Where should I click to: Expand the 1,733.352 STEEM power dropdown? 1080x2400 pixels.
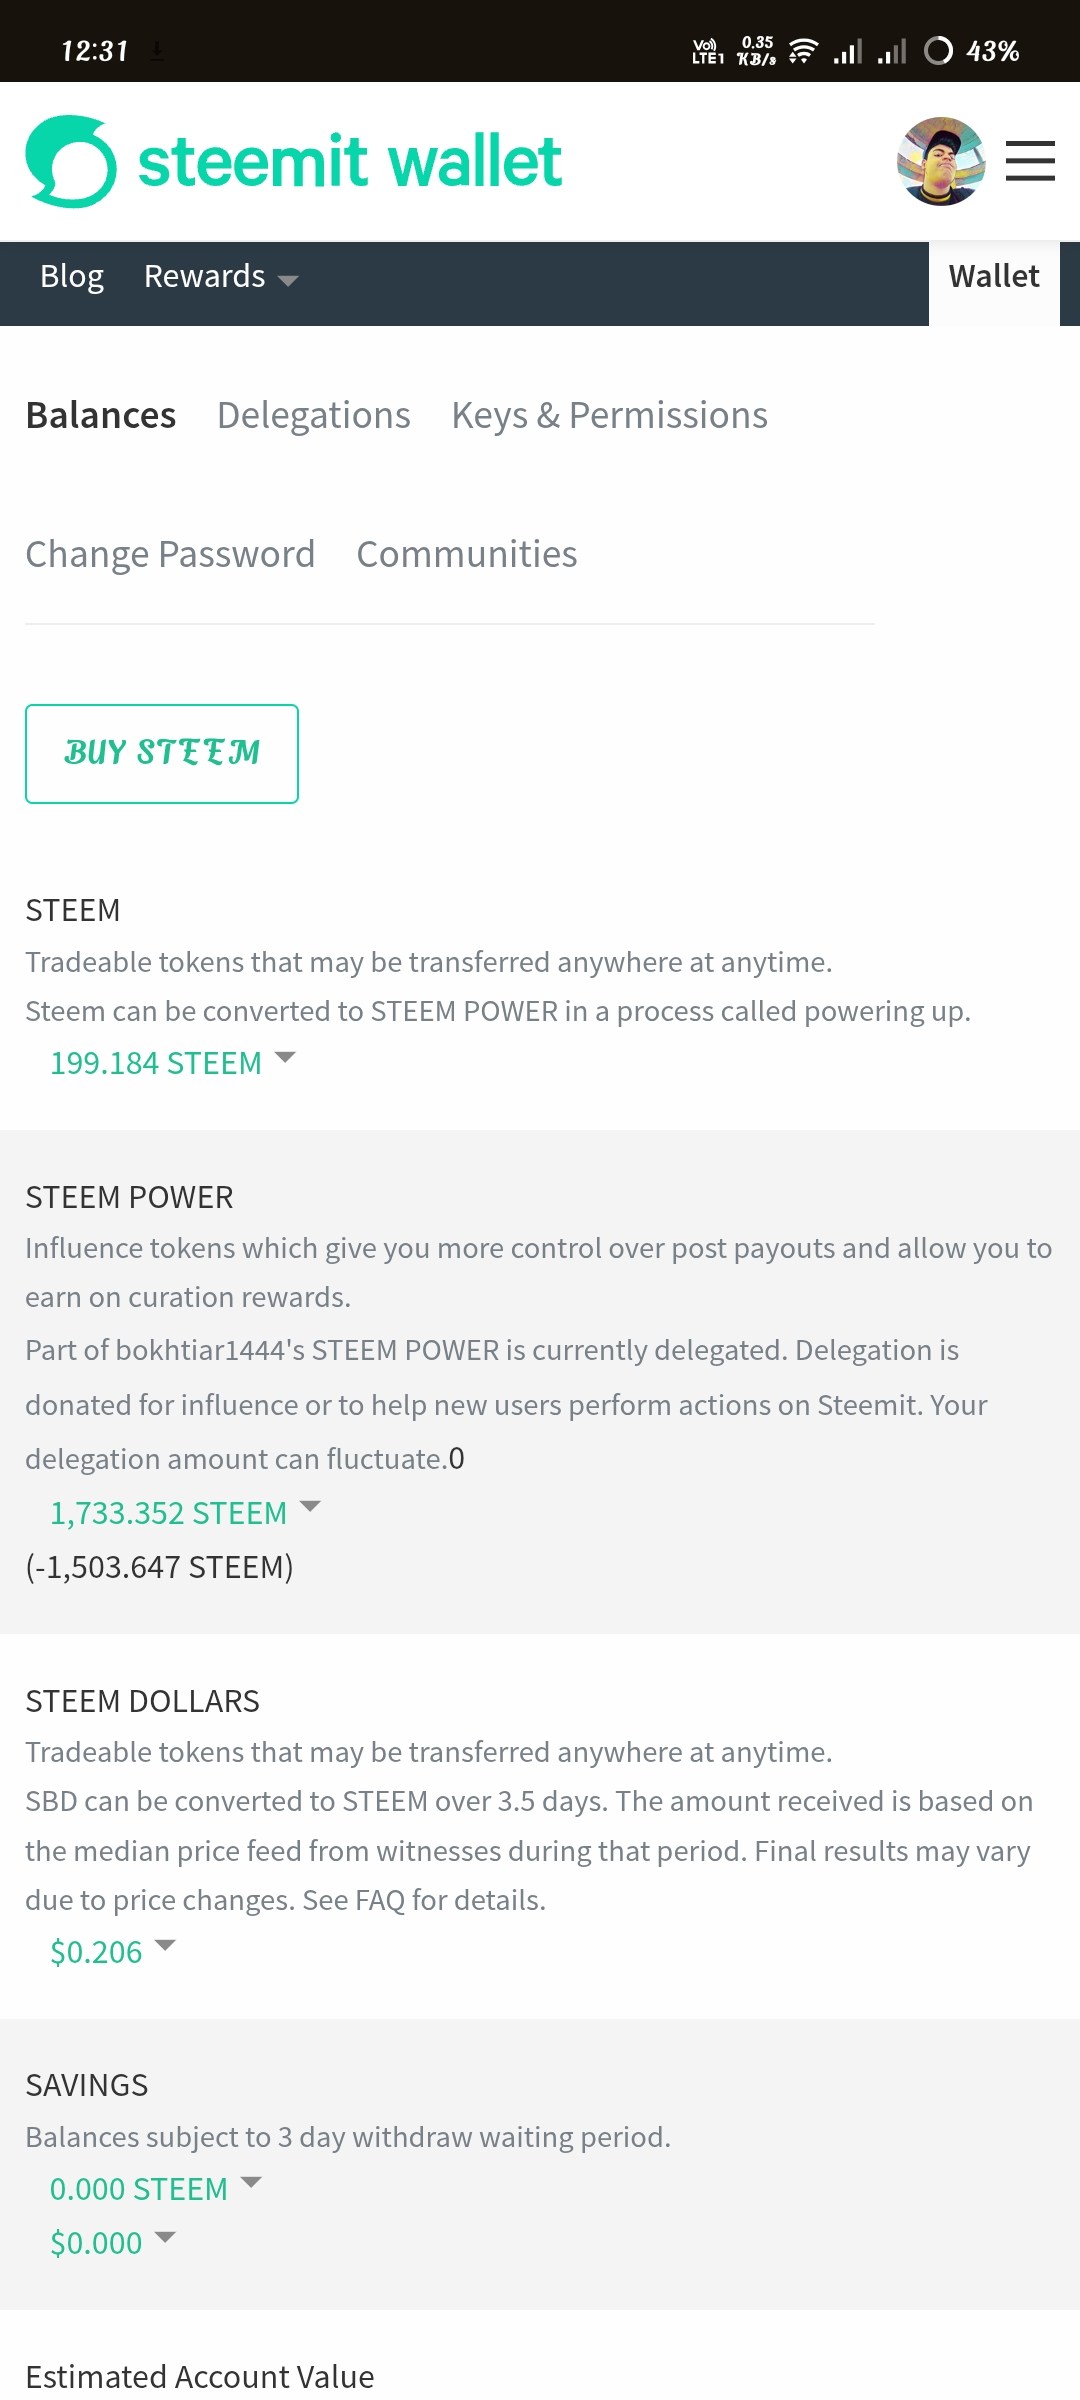click(x=185, y=1513)
